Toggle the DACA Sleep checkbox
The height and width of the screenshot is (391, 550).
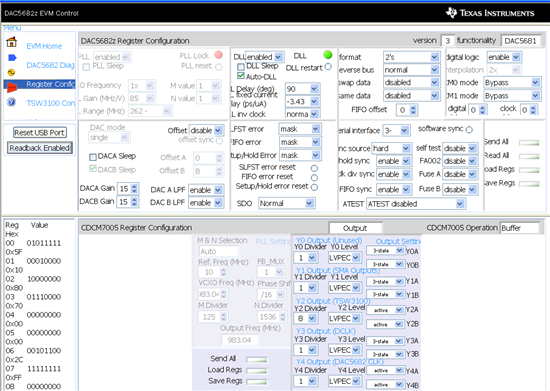coord(93,157)
